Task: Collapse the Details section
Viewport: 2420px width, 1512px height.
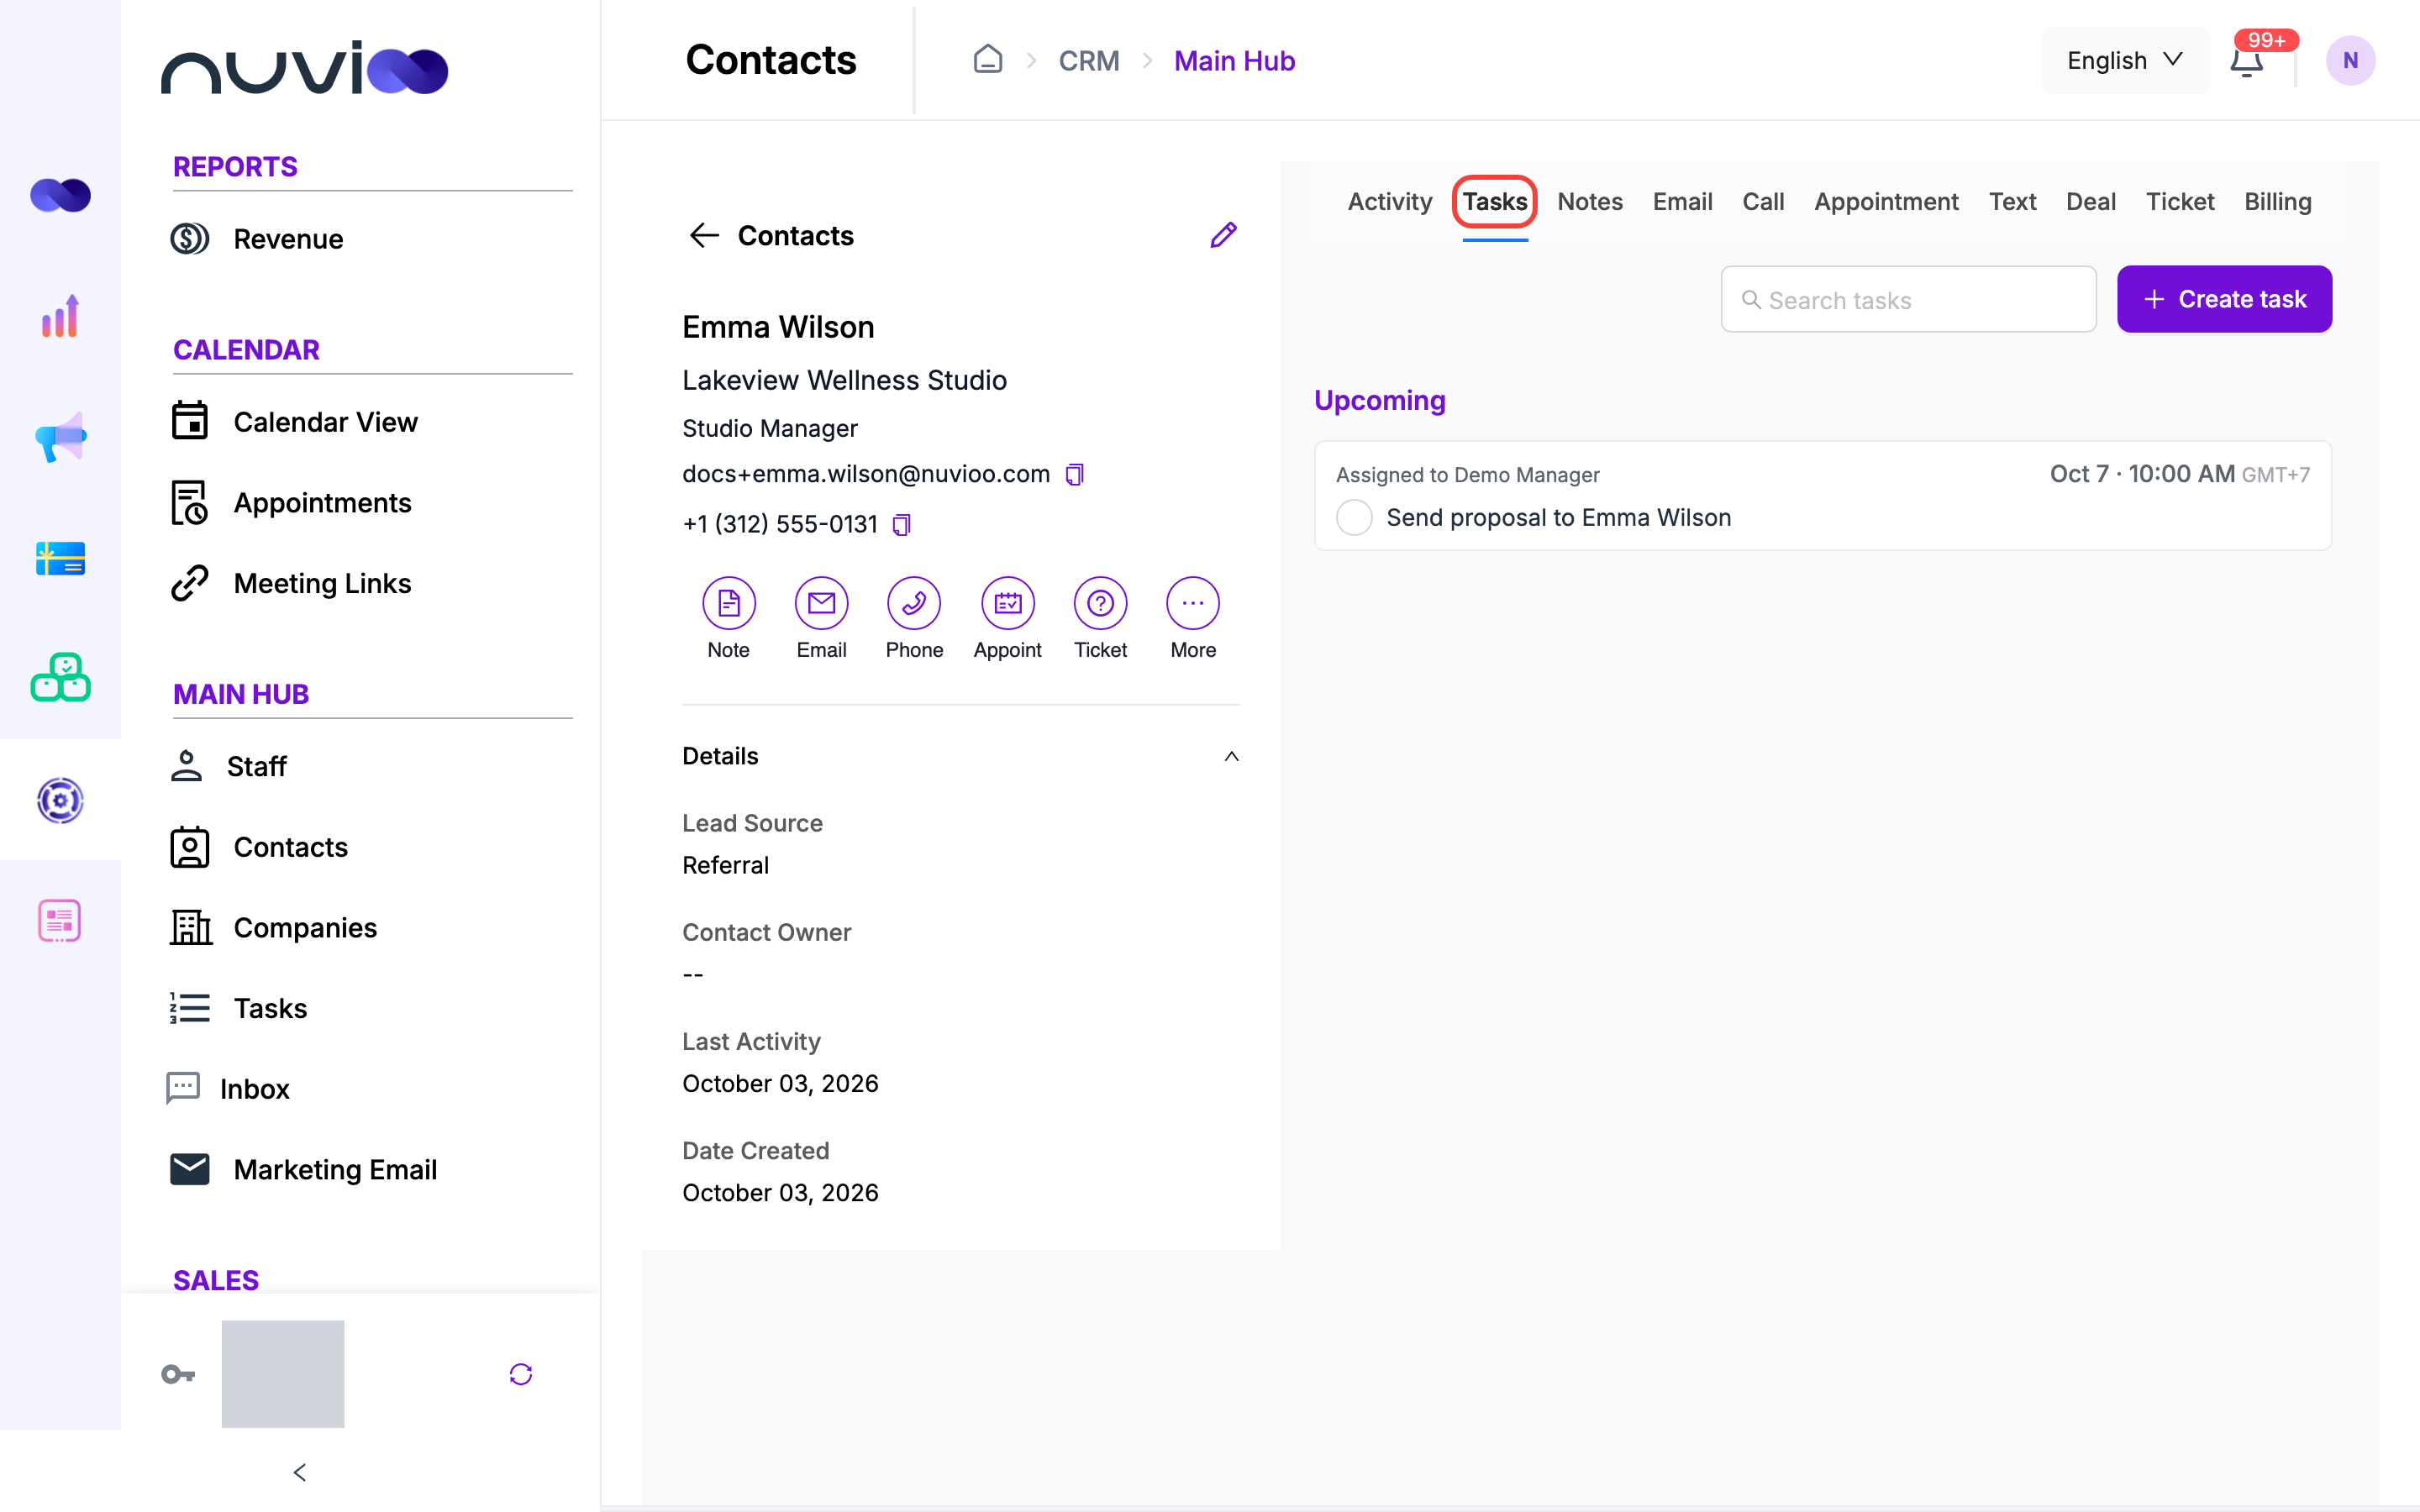Action: [1231, 756]
